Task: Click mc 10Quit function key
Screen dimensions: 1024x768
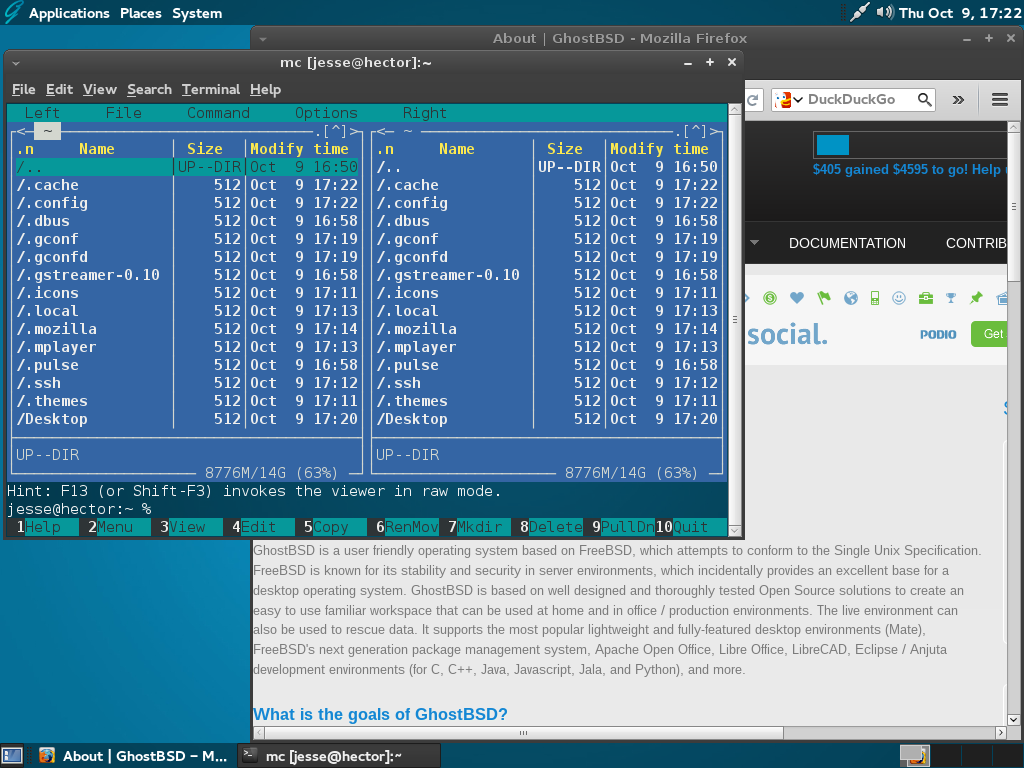Action: pos(691,527)
